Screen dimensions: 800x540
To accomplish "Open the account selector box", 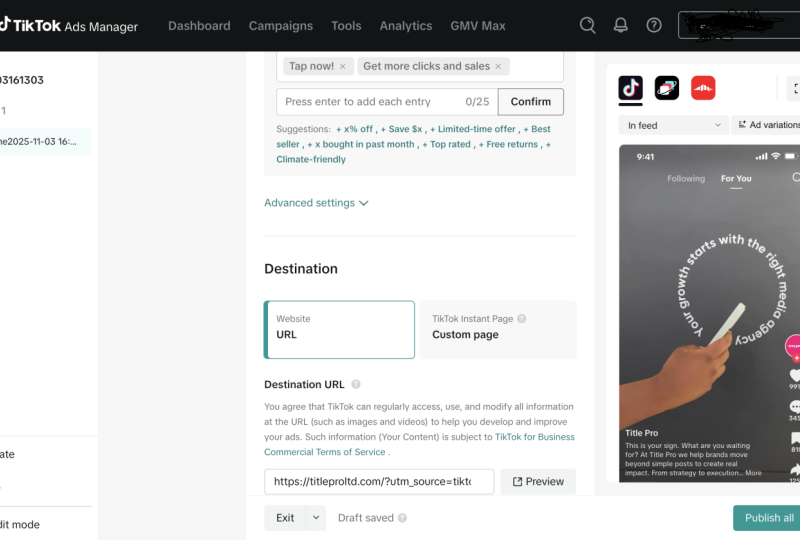I will click(x=739, y=25).
